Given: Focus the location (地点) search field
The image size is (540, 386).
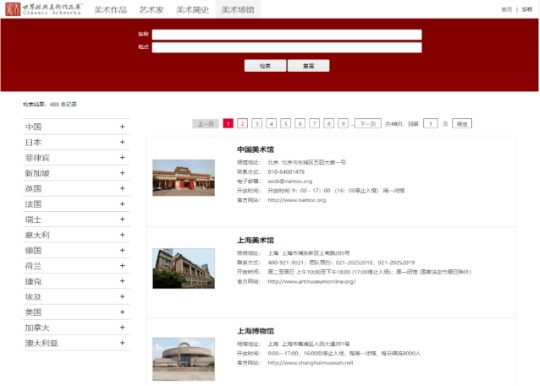Looking at the screenshot, I should (x=287, y=48).
